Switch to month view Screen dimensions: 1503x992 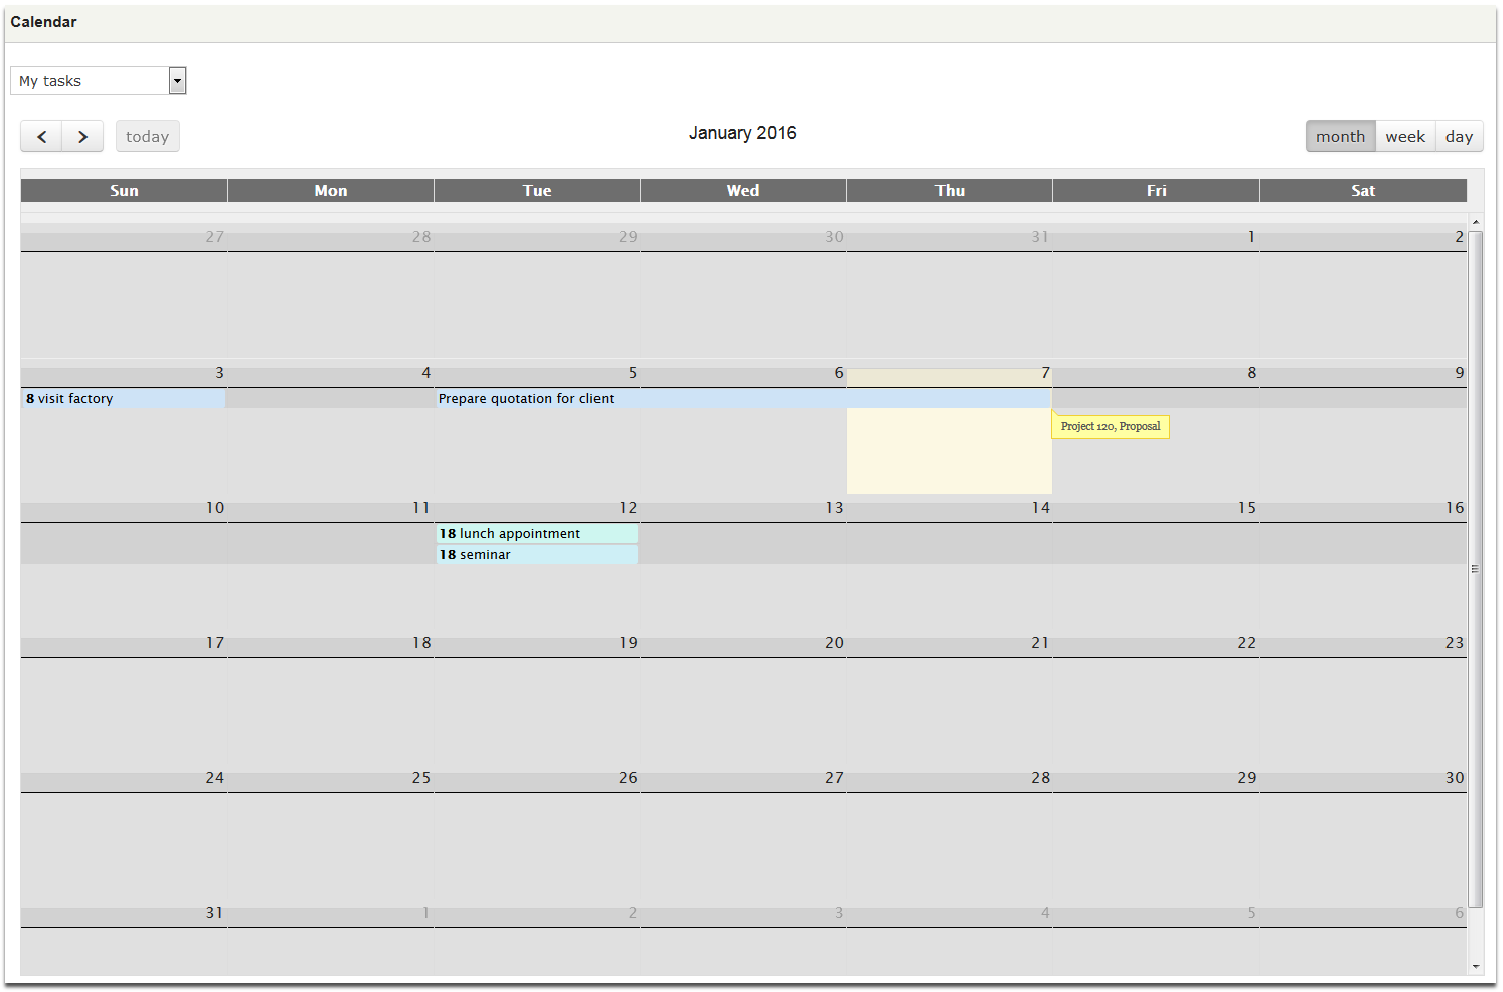[1340, 136]
